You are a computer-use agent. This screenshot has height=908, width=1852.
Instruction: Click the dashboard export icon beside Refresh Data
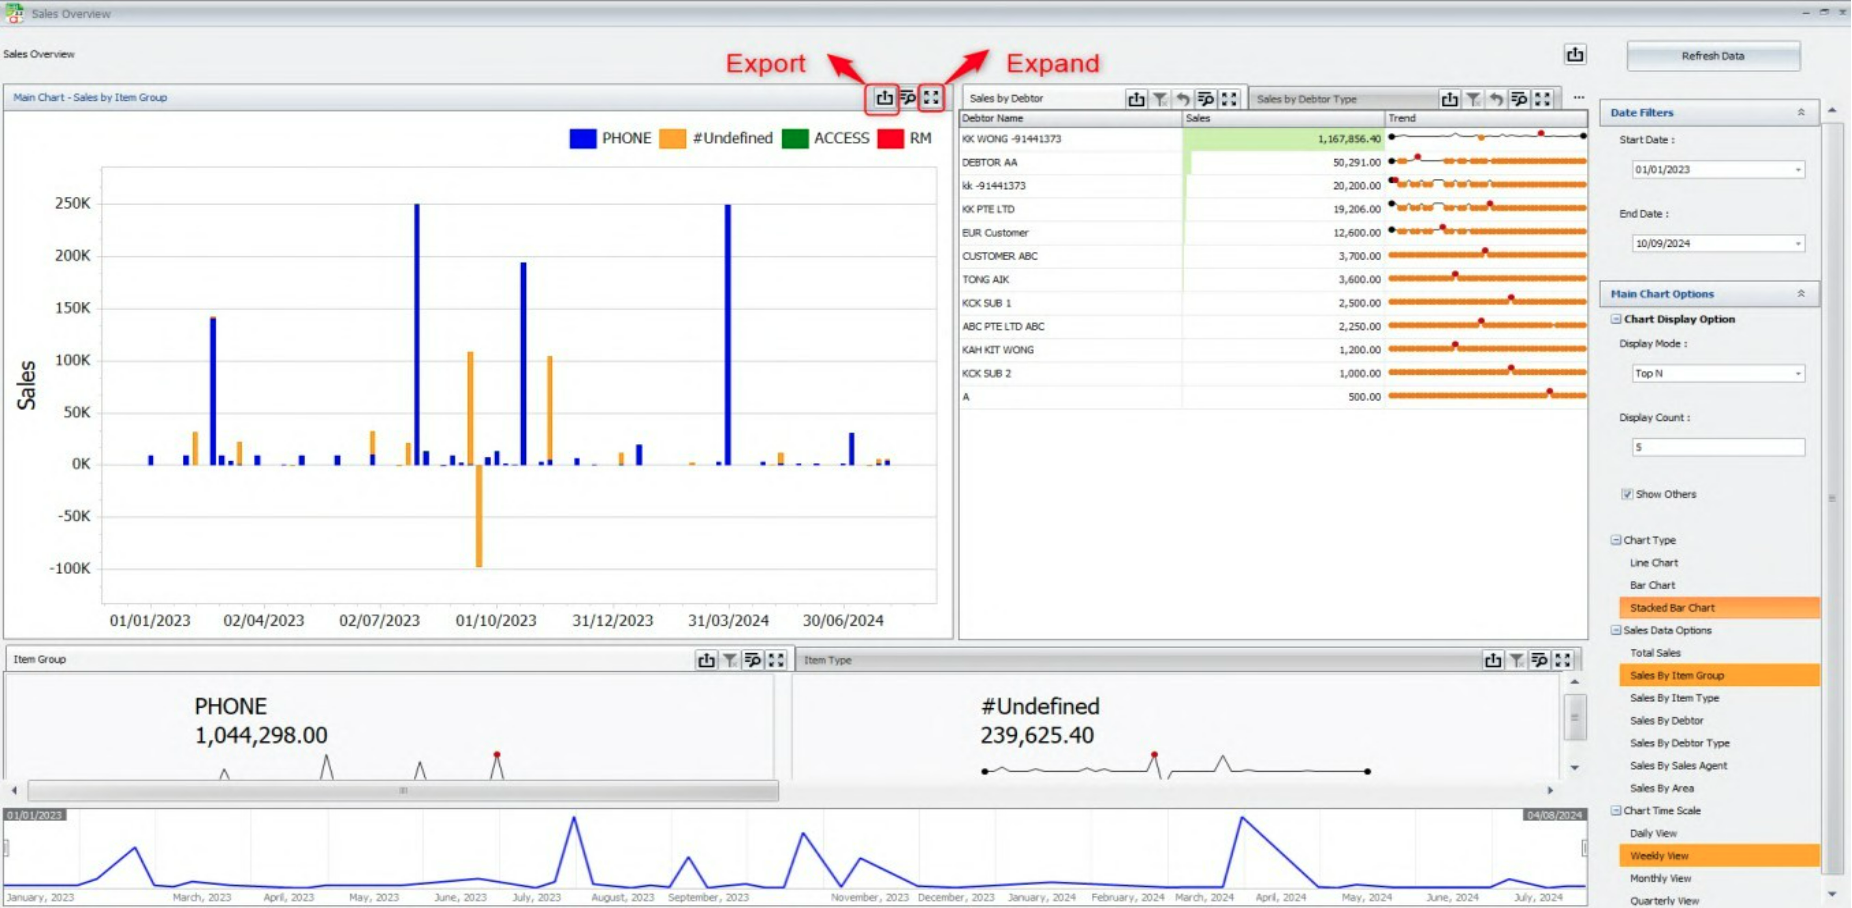click(1575, 55)
